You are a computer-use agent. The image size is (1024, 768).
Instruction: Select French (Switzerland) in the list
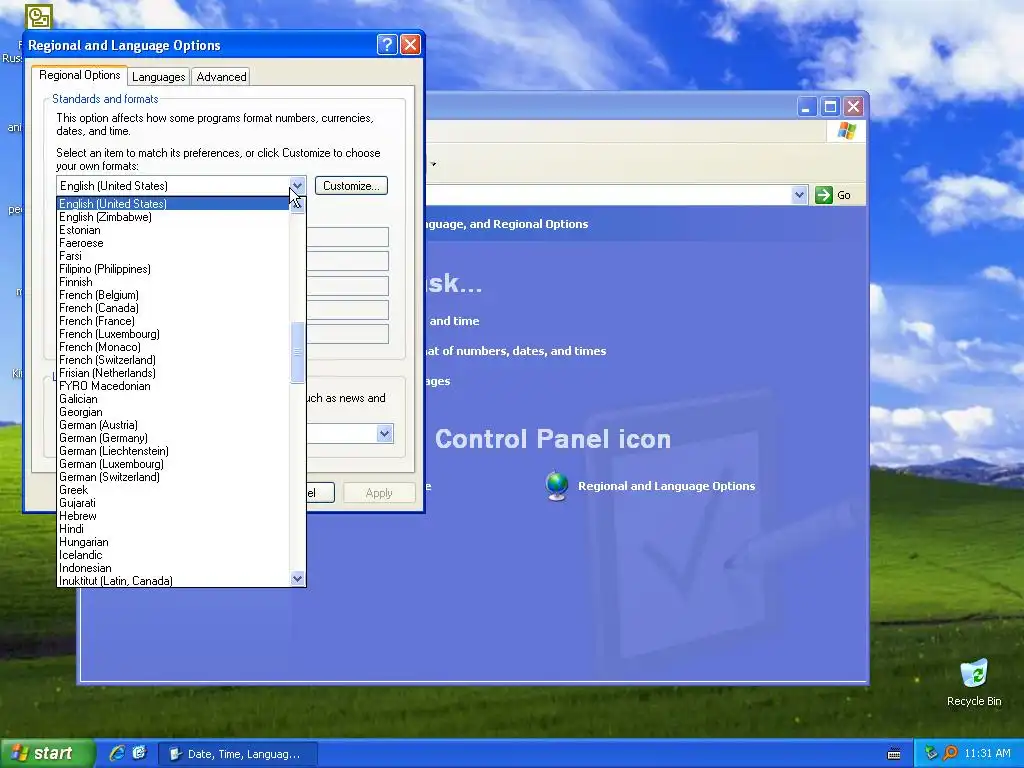[173, 360]
